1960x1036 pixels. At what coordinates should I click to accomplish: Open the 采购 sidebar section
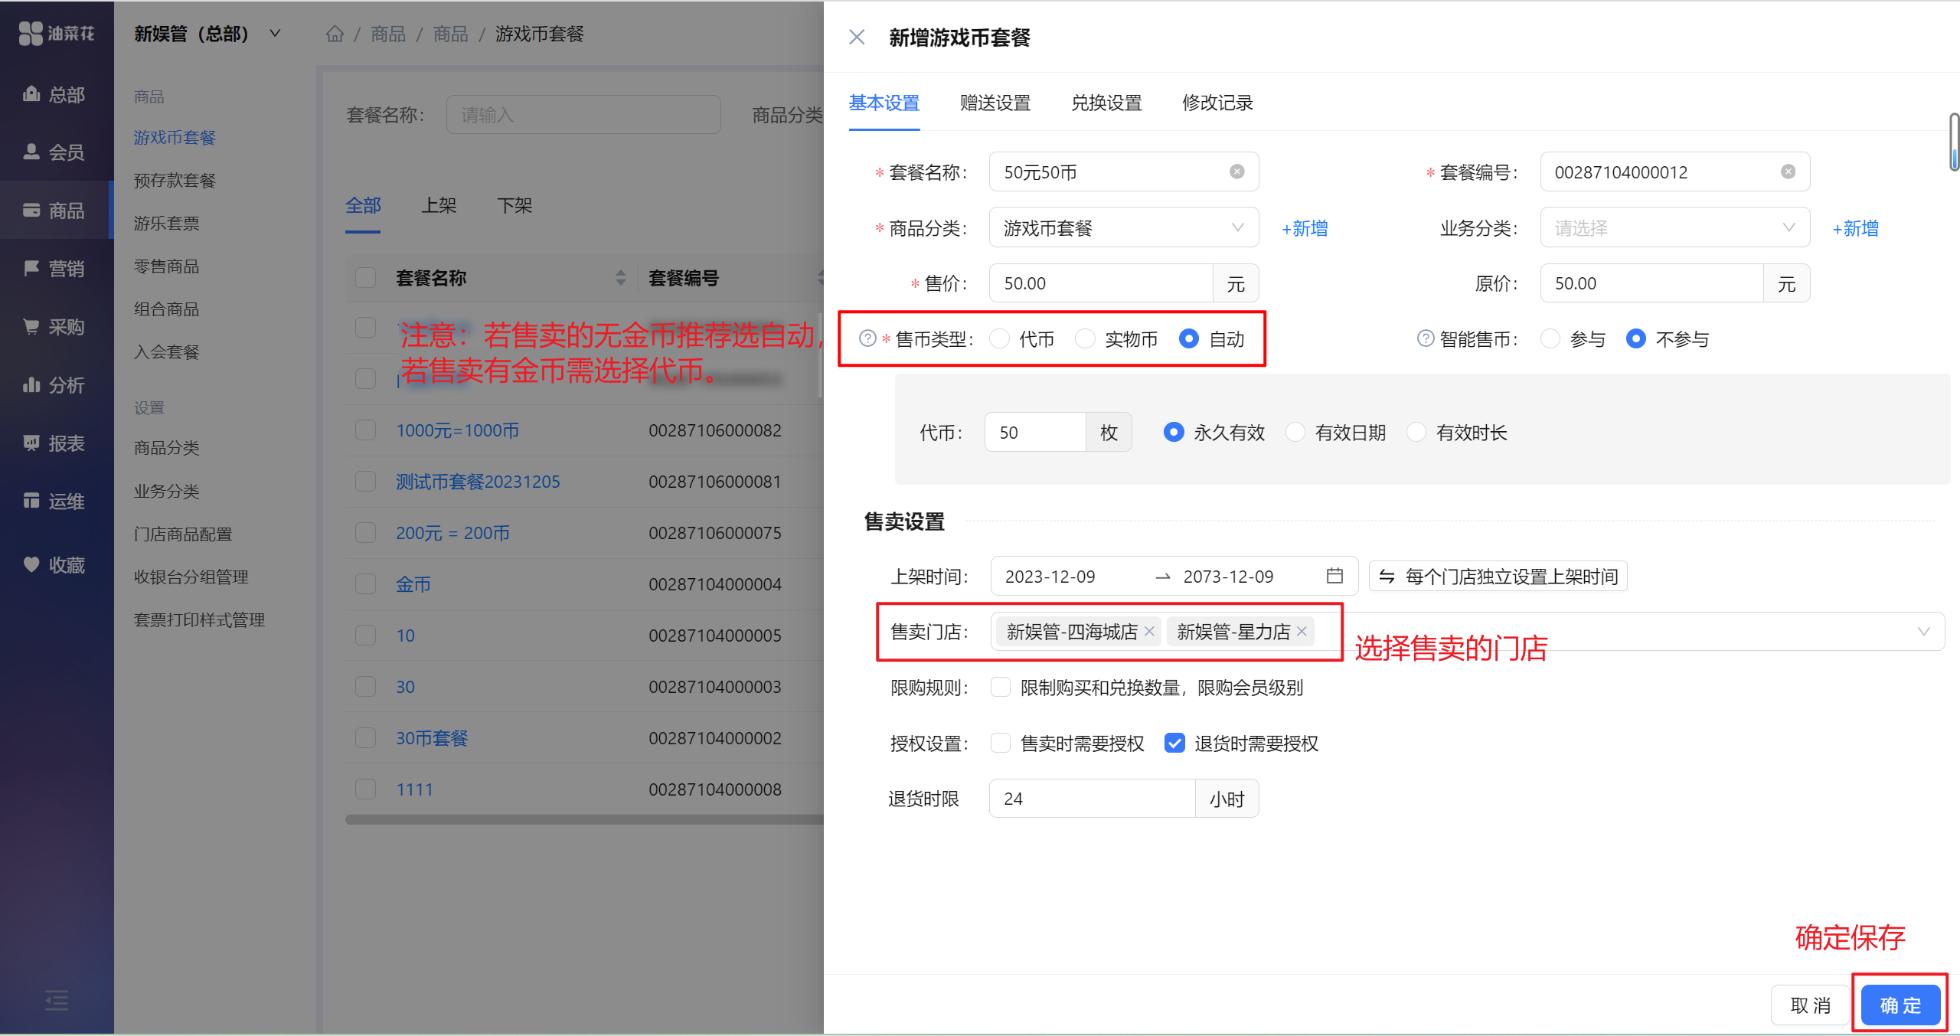55,326
